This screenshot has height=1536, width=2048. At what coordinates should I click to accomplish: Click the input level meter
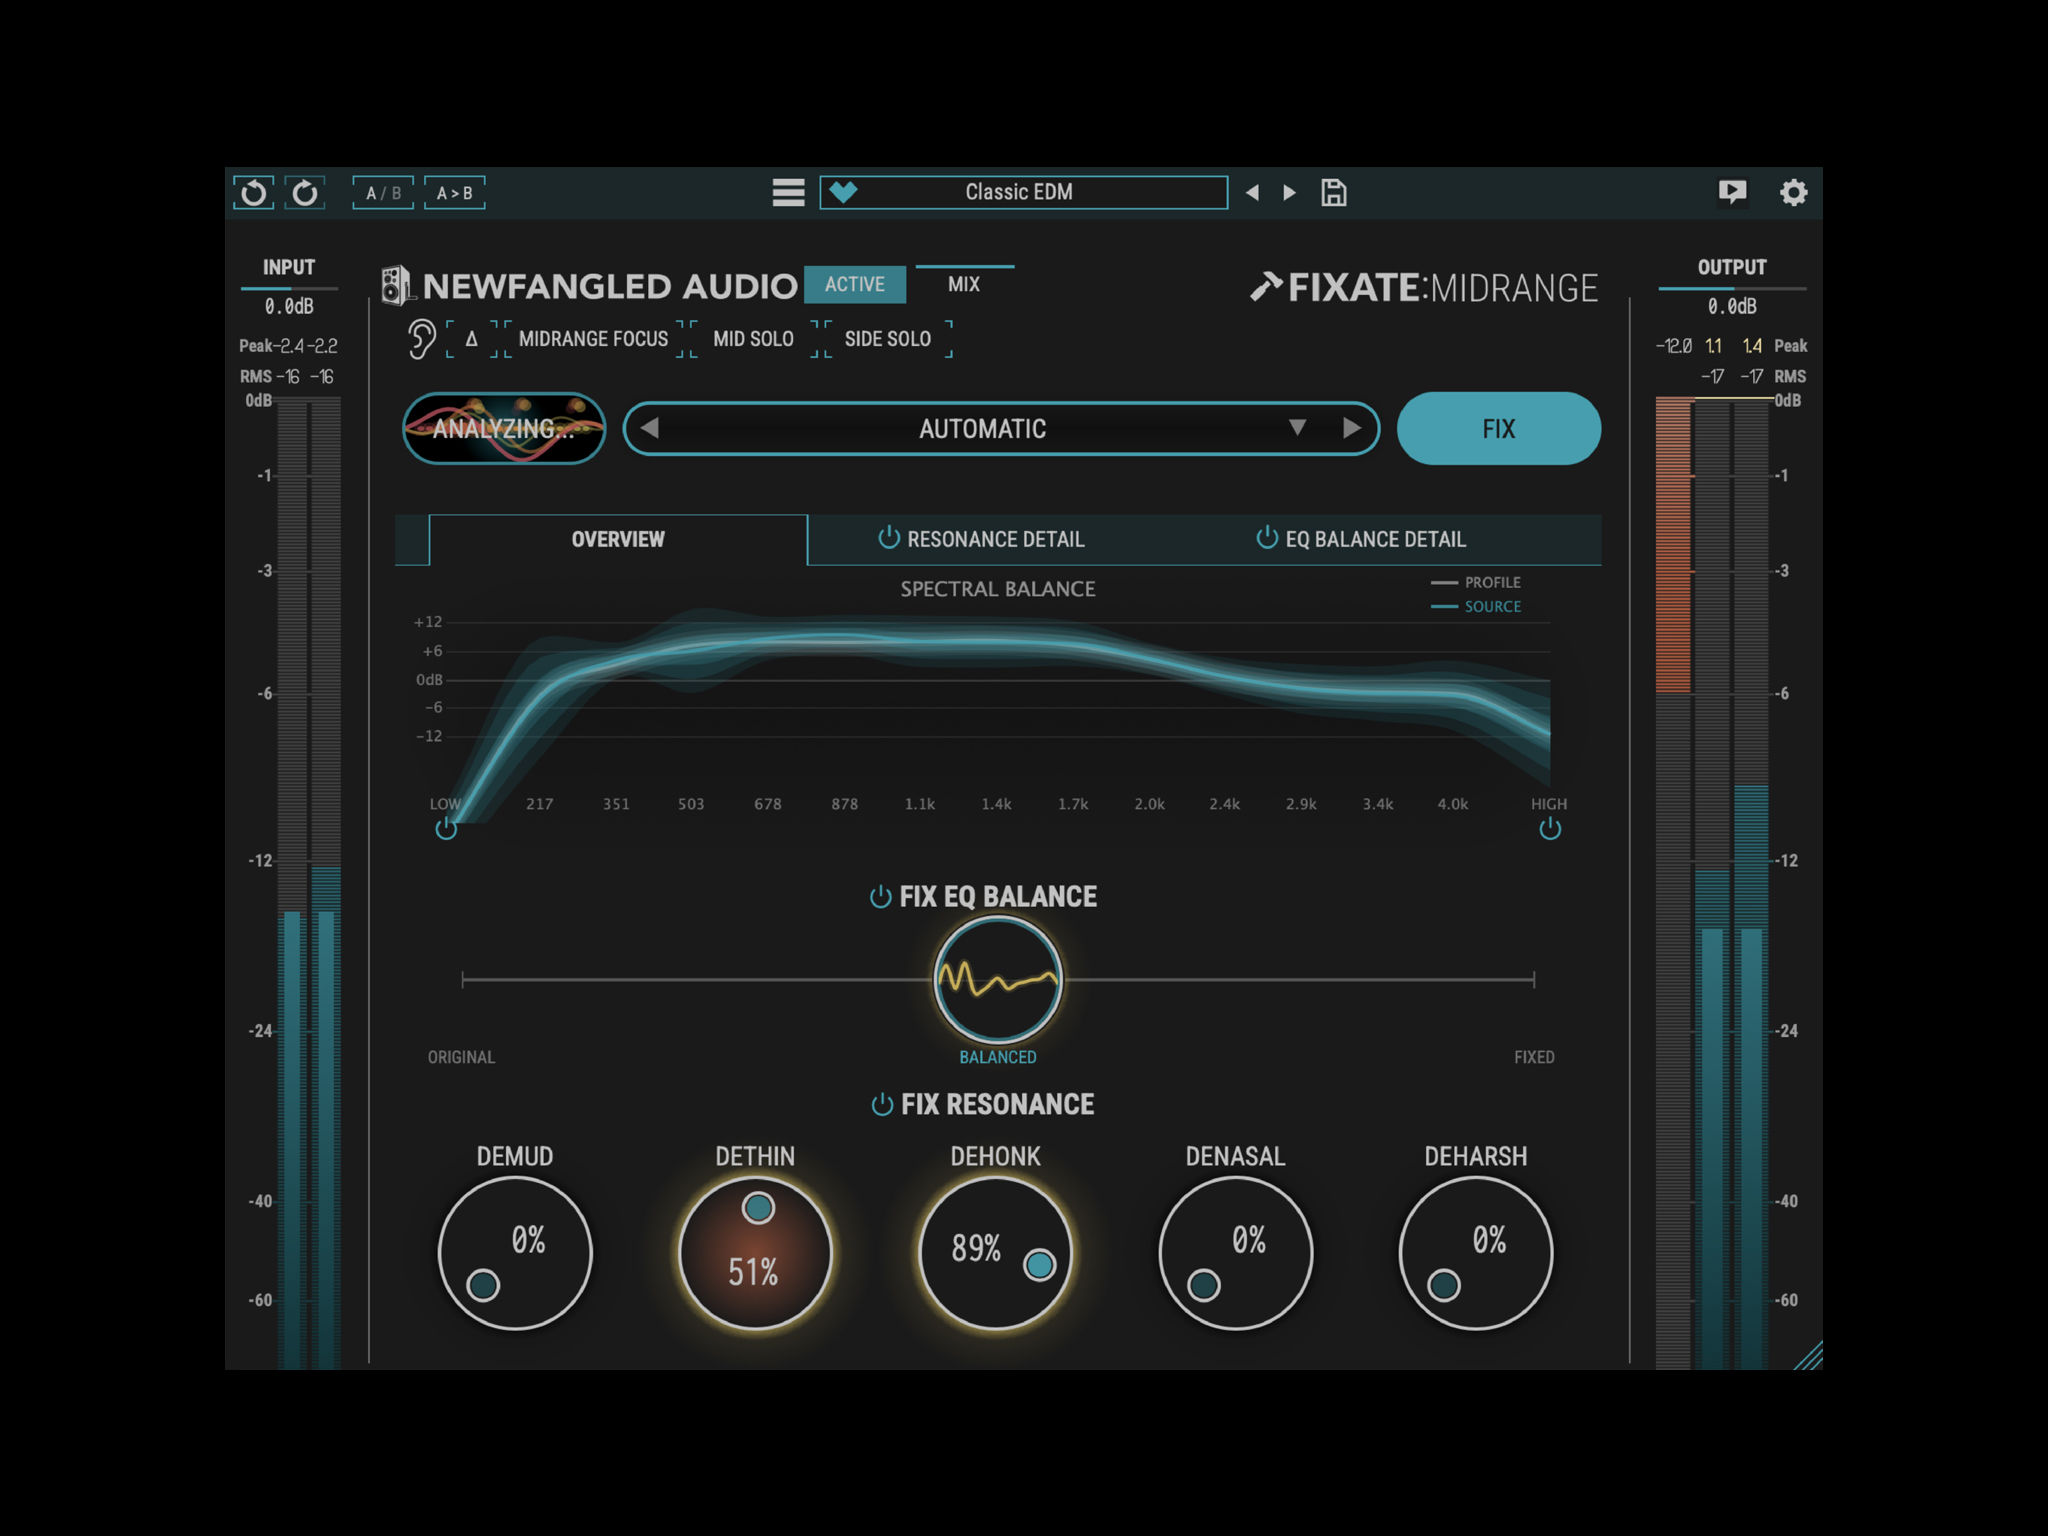pos(309,883)
